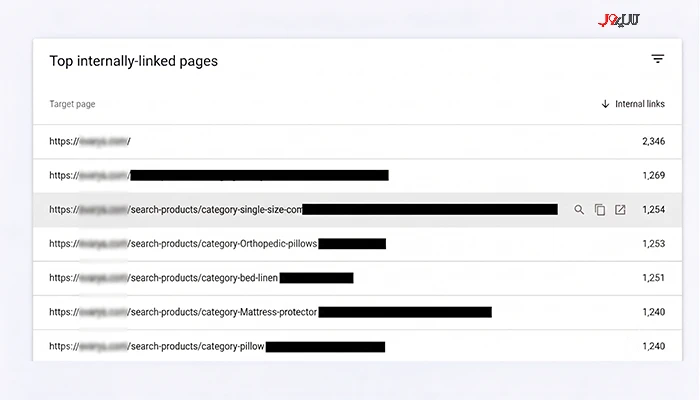Open the single-size category URL row
This screenshot has width=700, height=400.
coord(357,210)
